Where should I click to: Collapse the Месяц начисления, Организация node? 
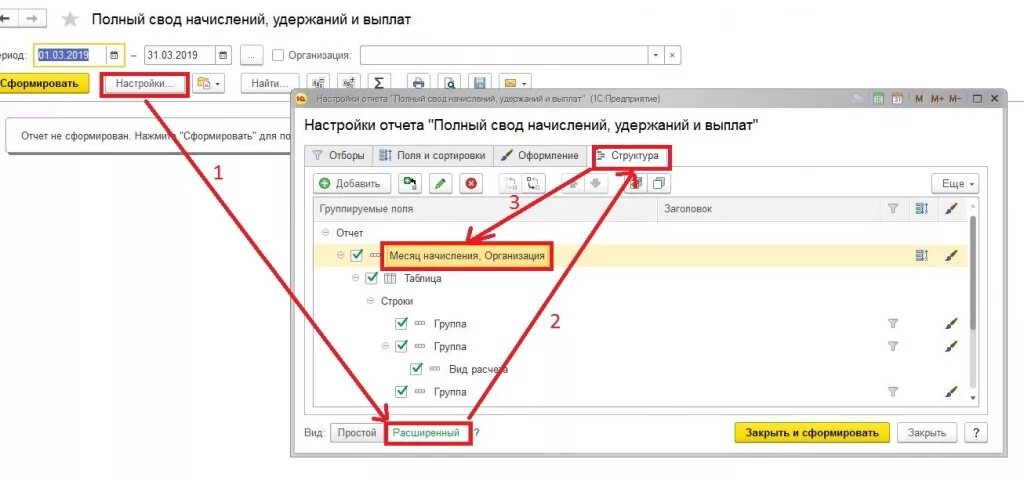tap(340, 255)
